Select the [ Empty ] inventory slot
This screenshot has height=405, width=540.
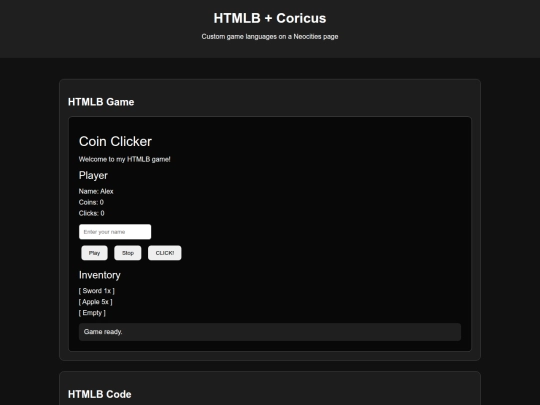92,313
